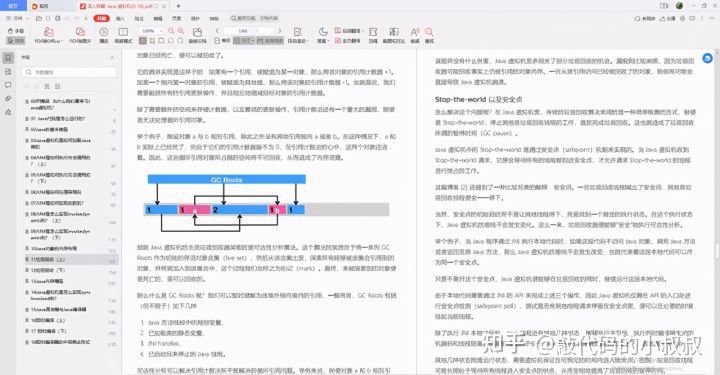This screenshot has width=720, height=375.
Task: Click the screenshot and OCR icon
Action: pos(394,32)
